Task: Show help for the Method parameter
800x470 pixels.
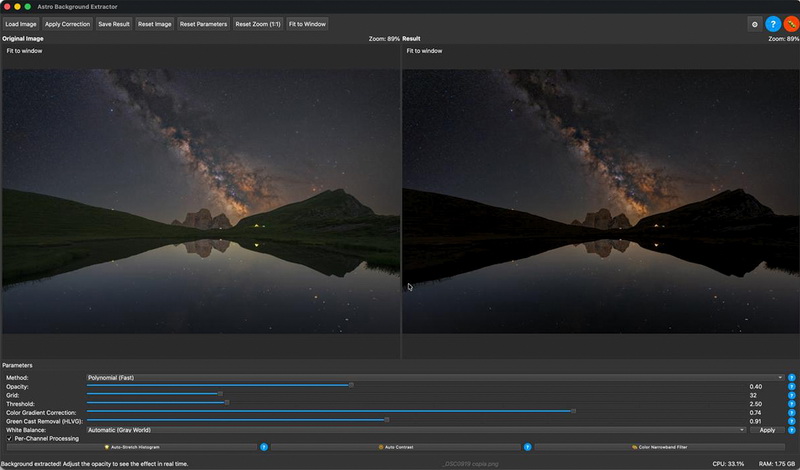Action: [x=791, y=378]
